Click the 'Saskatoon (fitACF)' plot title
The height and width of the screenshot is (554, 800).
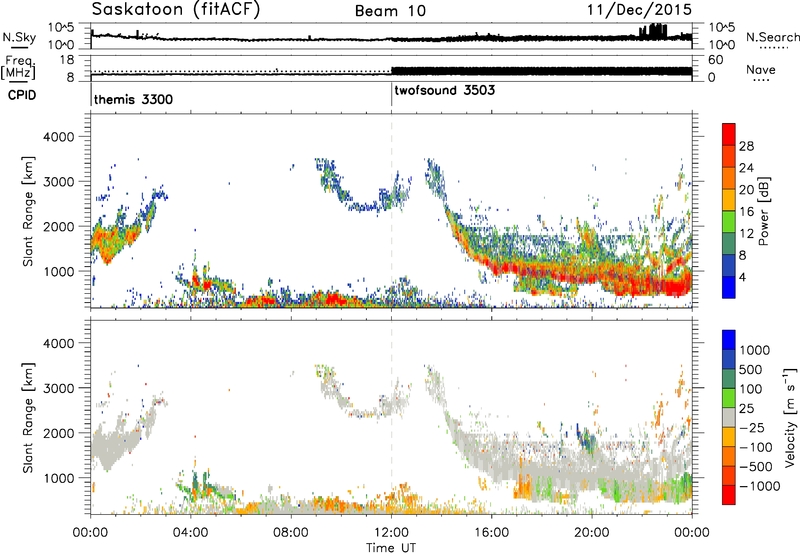176,9
